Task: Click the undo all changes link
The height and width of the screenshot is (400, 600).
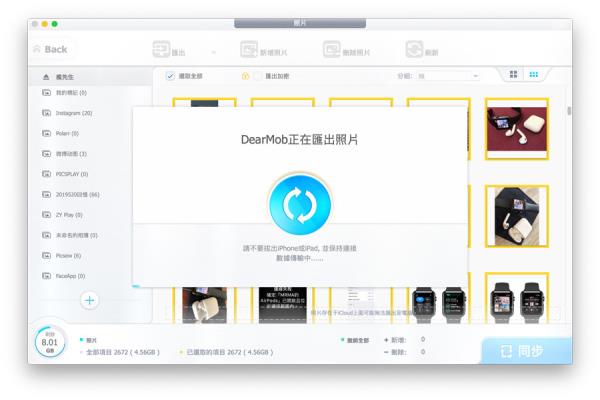Action: coord(355,340)
